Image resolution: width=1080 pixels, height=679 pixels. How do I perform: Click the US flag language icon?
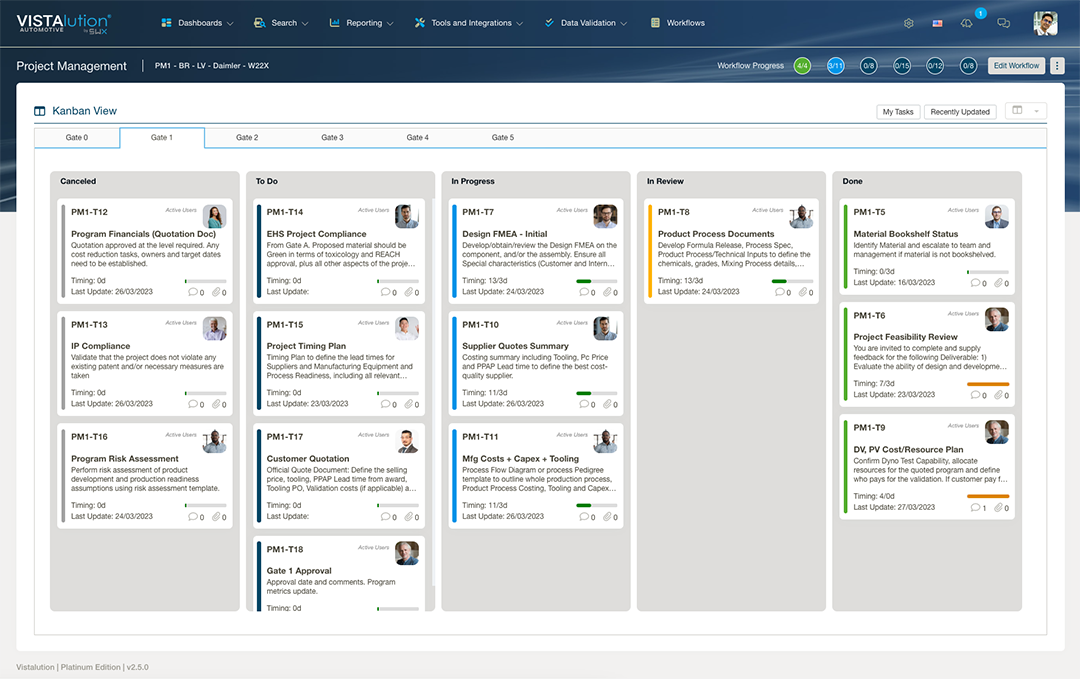pyautogui.click(x=937, y=23)
